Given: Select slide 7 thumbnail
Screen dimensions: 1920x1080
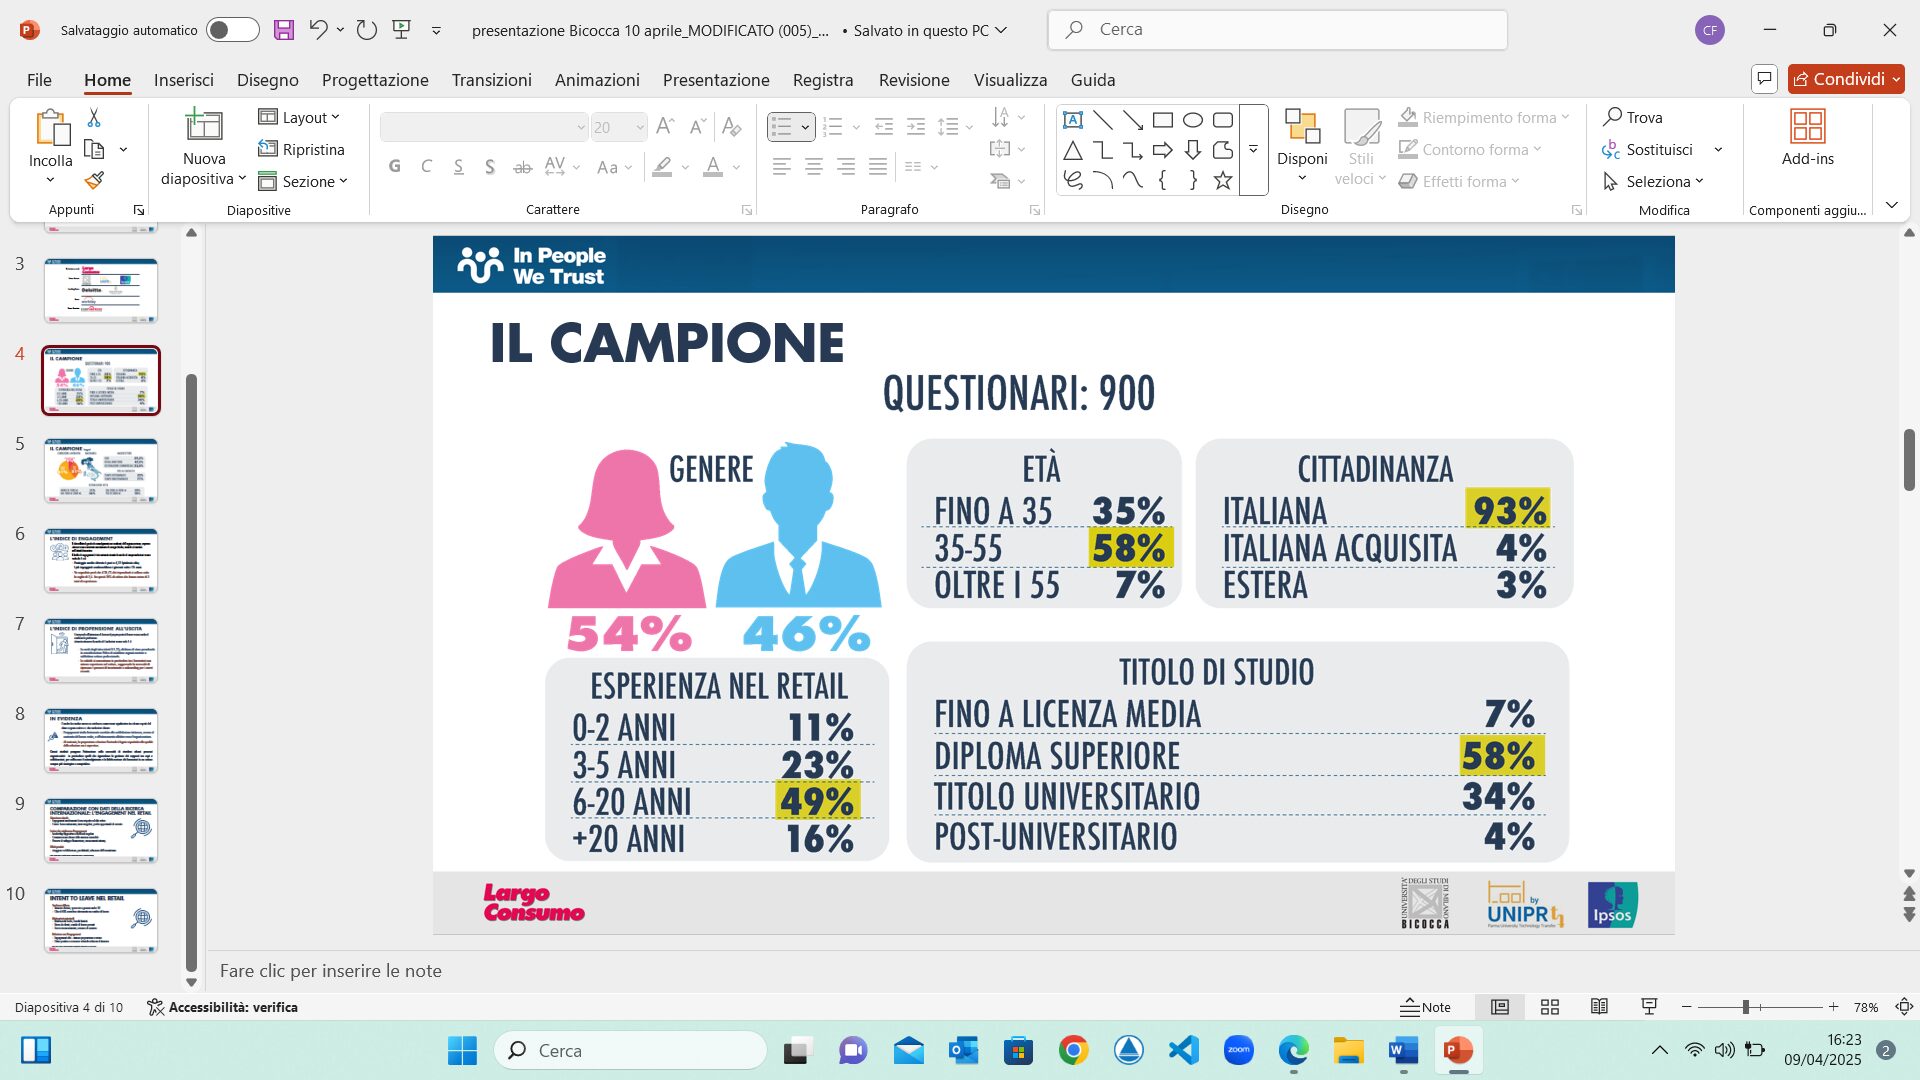Looking at the screenshot, I should click(x=101, y=650).
